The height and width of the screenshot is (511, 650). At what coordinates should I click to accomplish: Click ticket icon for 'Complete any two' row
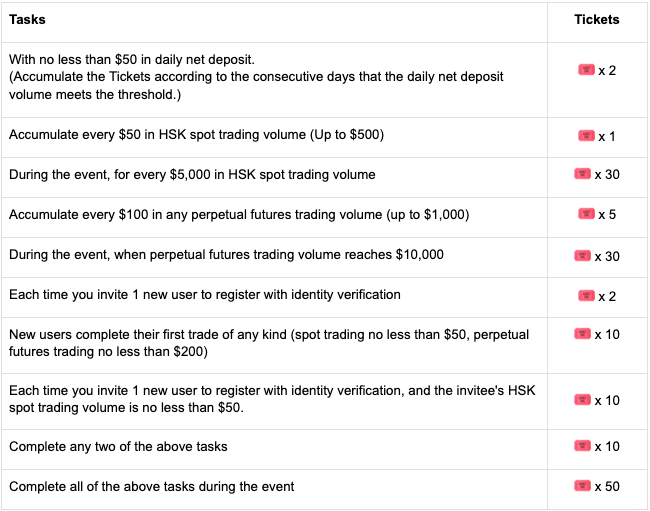583,444
